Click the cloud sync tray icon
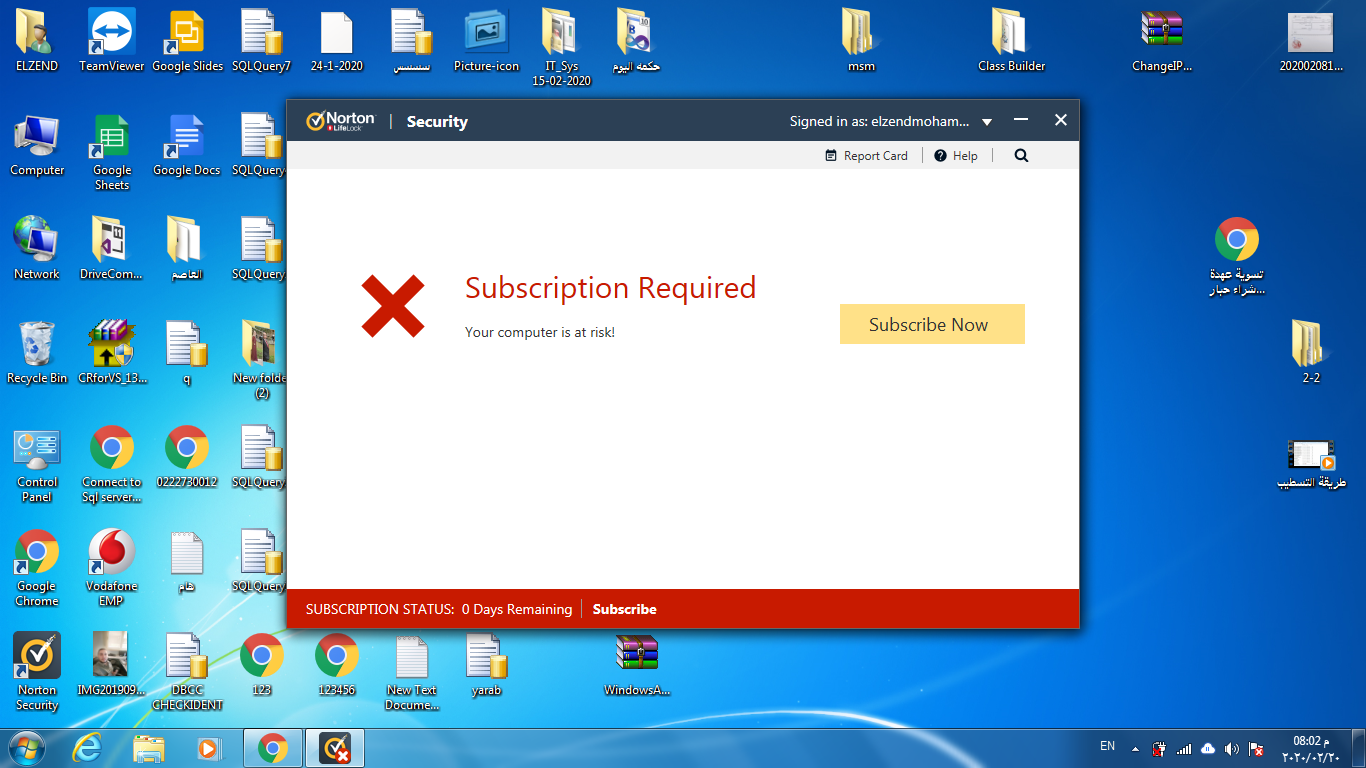The height and width of the screenshot is (768, 1366). click(x=1208, y=748)
